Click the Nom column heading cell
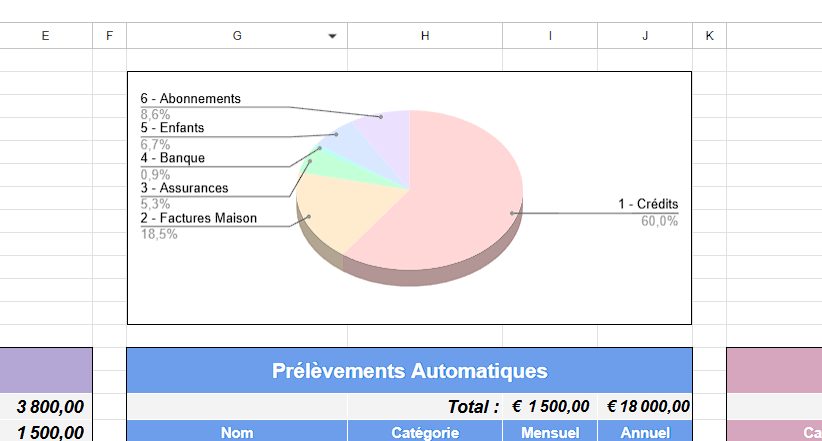Image resolution: width=822 pixels, height=441 pixels. (x=237, y=433)
